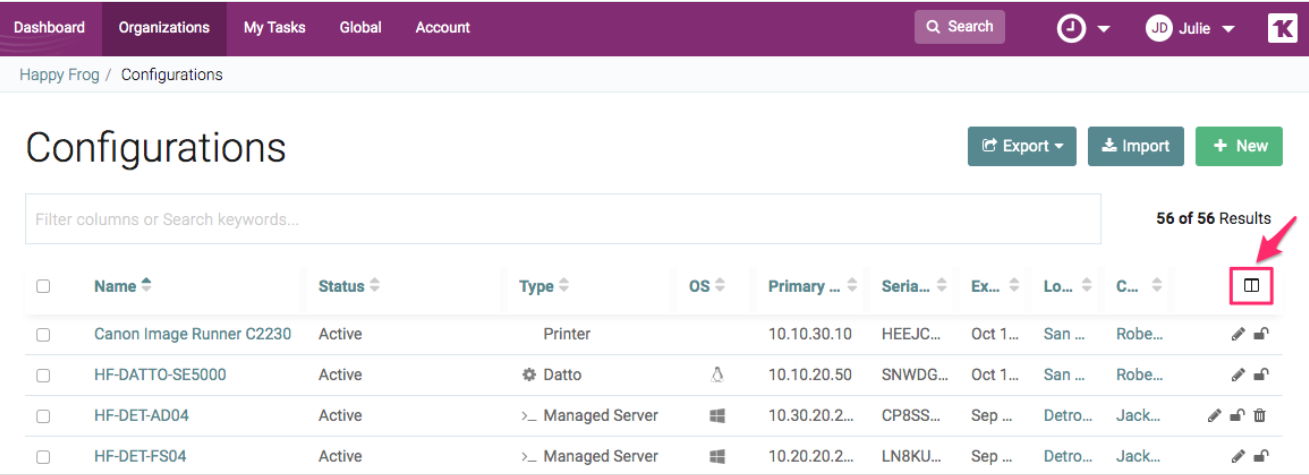Open the Julie user account menu

pyautogui.click(x=1190, y=28)
